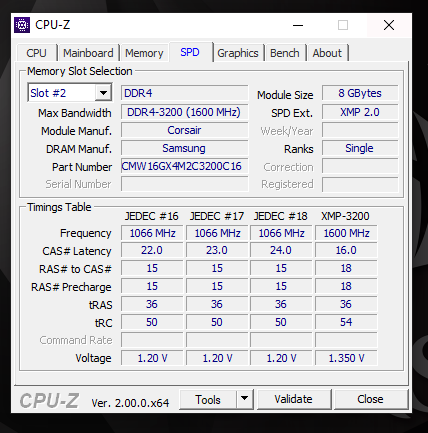Click RAS# Precharge XMP value 18
Image resolution: width=428 pixels, height=433 pixels.
click(346, 286)
